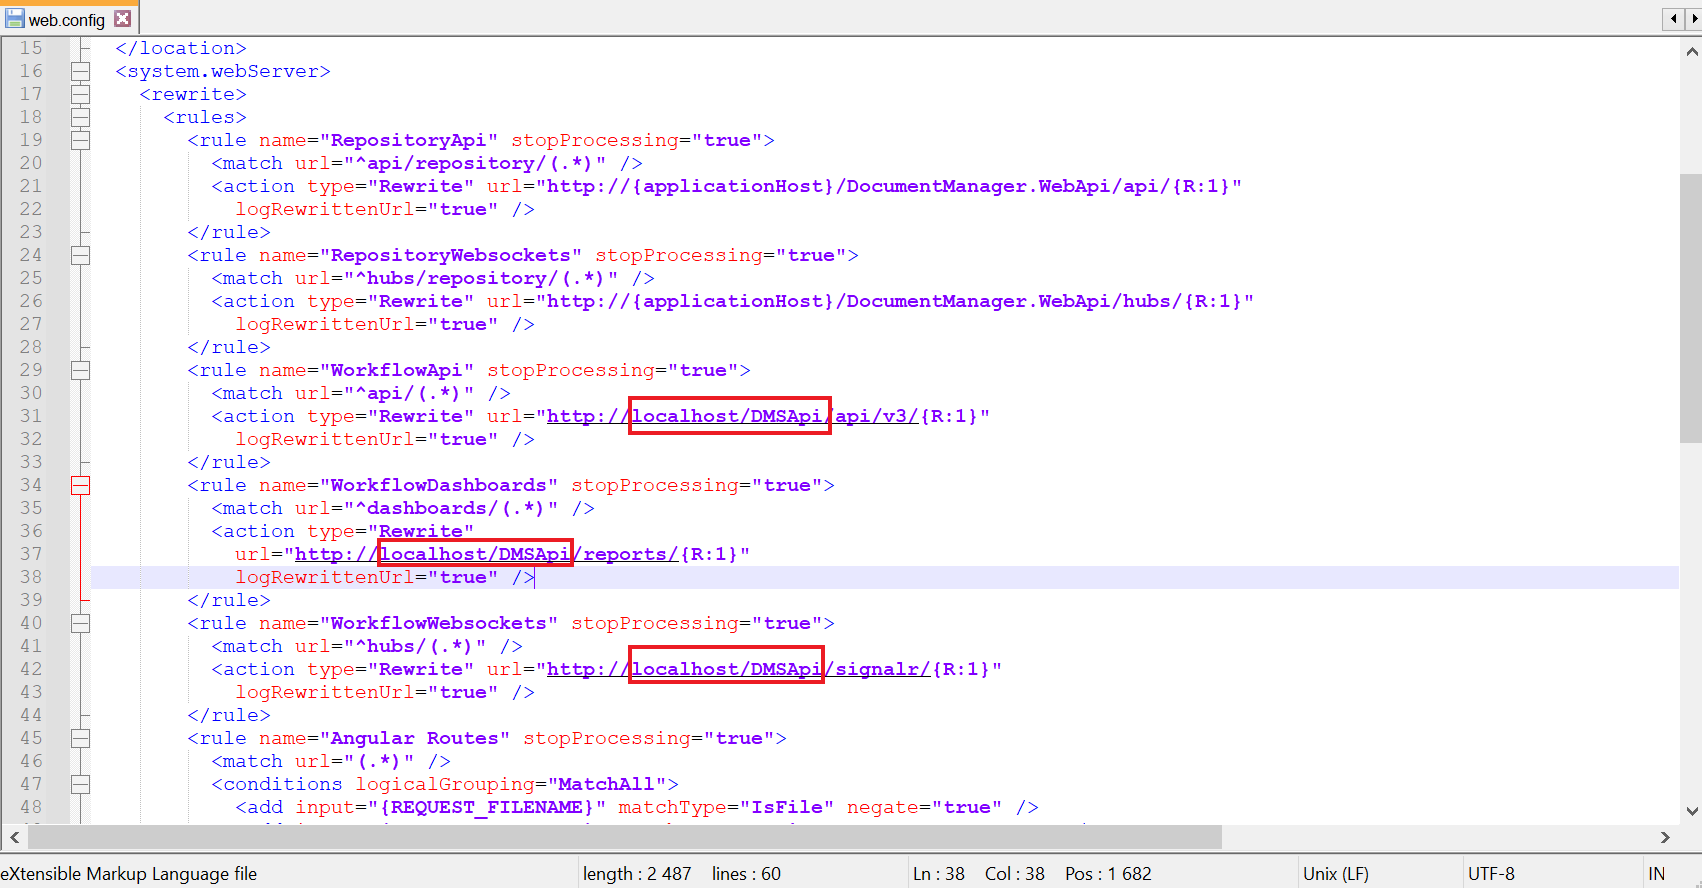Click the "^hubs/(.*)" match pattern on line 41
The width and height of the screenshot is (1702, 888).
pyautogui.click(x=415, y=646)
